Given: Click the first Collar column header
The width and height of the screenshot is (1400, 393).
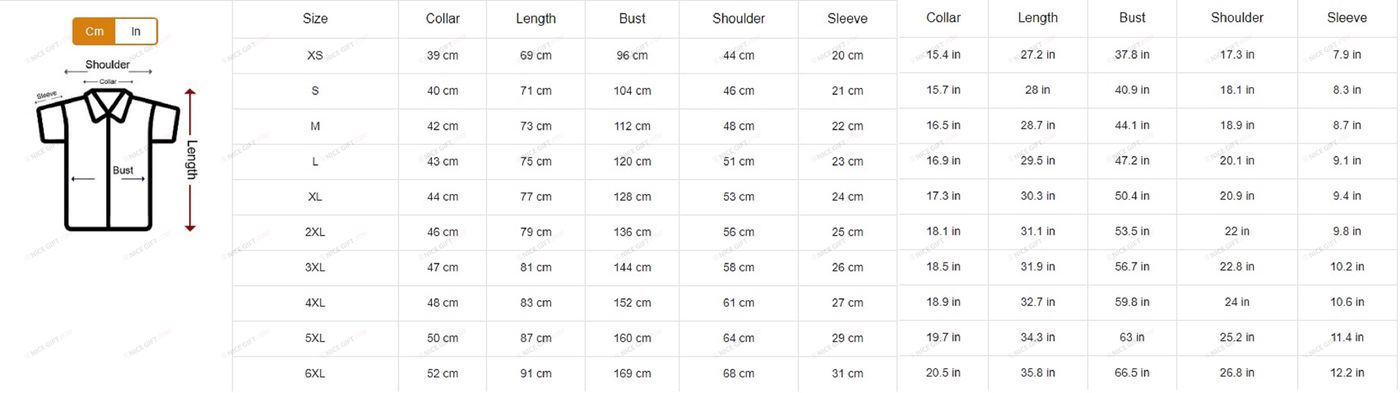Looking at the screenshot, I should pyautogui.click(x=443, y=19).
